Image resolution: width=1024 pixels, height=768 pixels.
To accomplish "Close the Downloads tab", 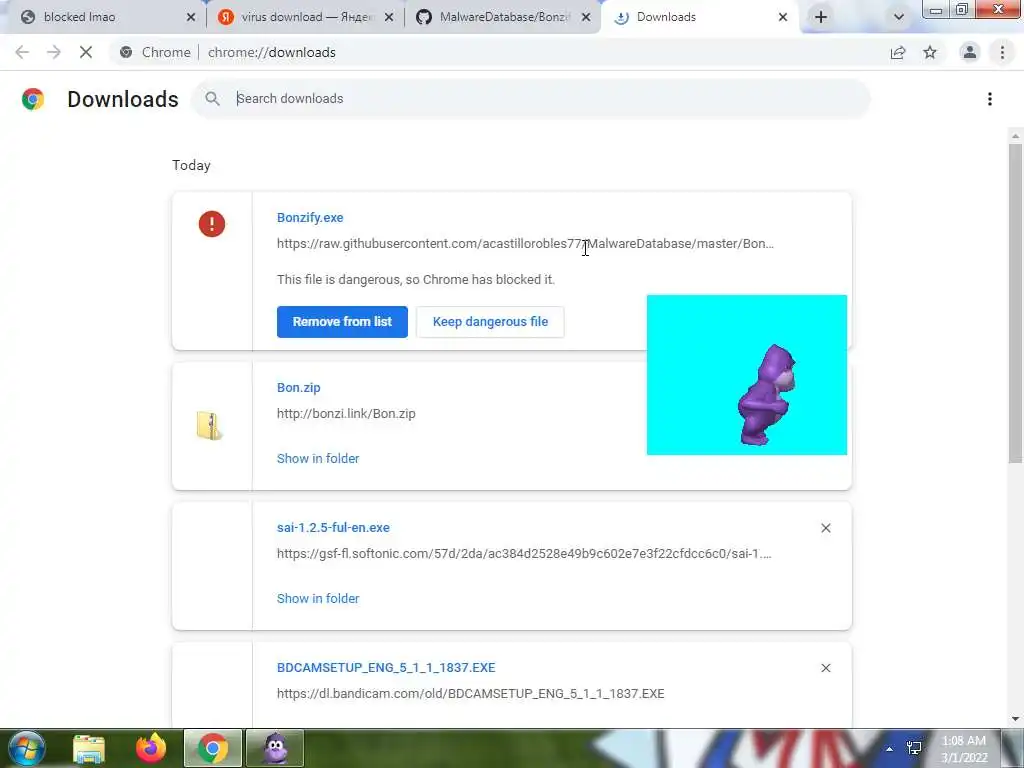I will point(782,17).
